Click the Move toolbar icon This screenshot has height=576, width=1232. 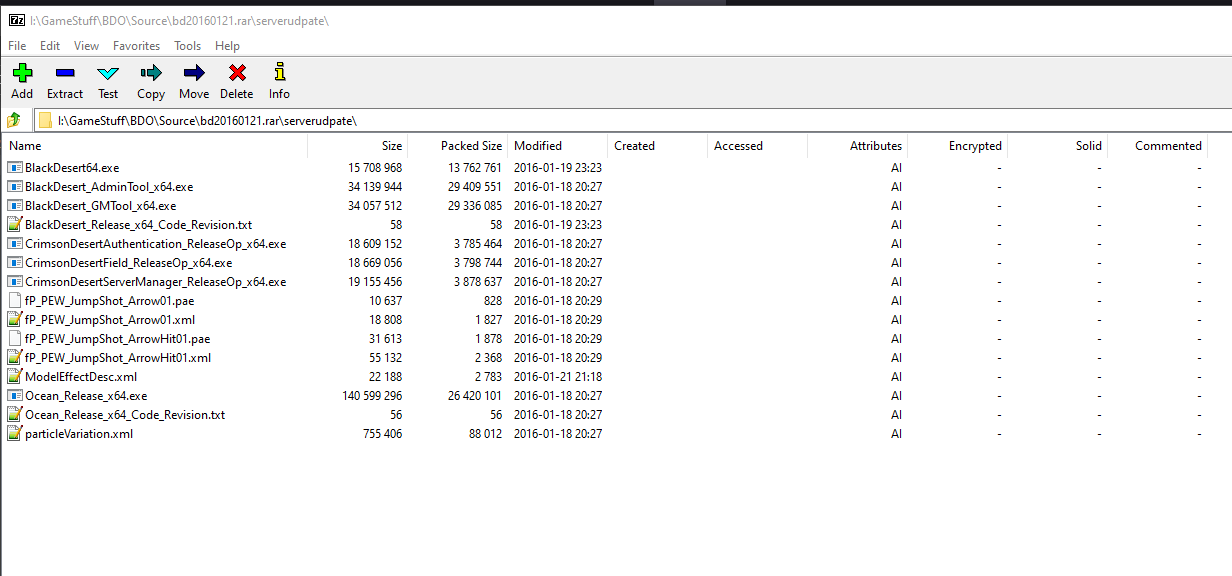coord(194,72)
